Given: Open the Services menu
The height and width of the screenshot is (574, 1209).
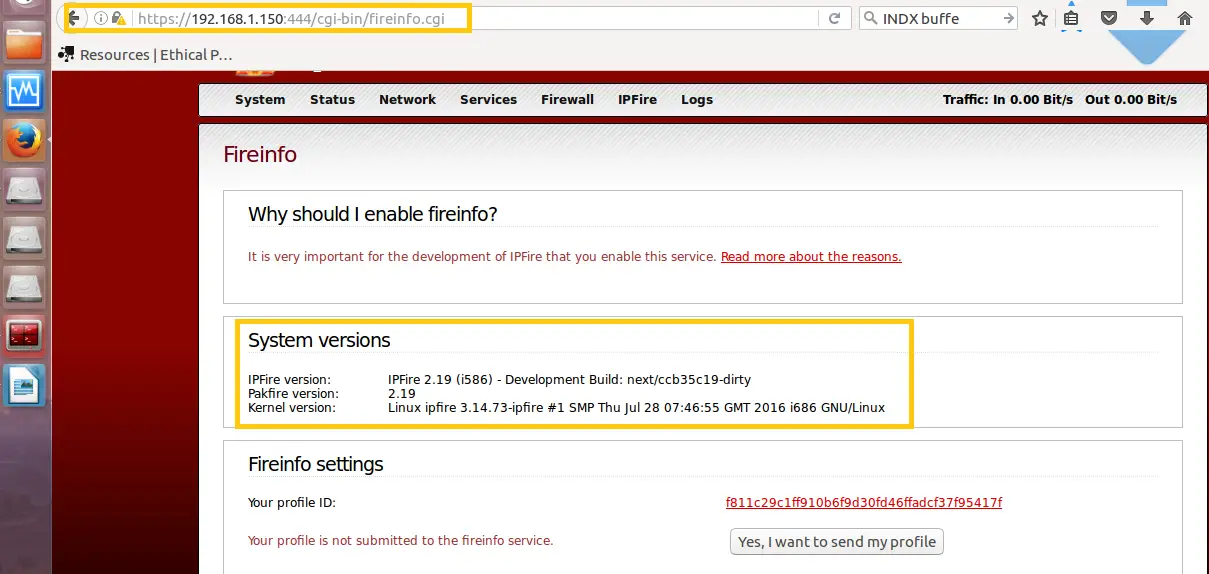Looking at the screenshot, I should point(488,100).
